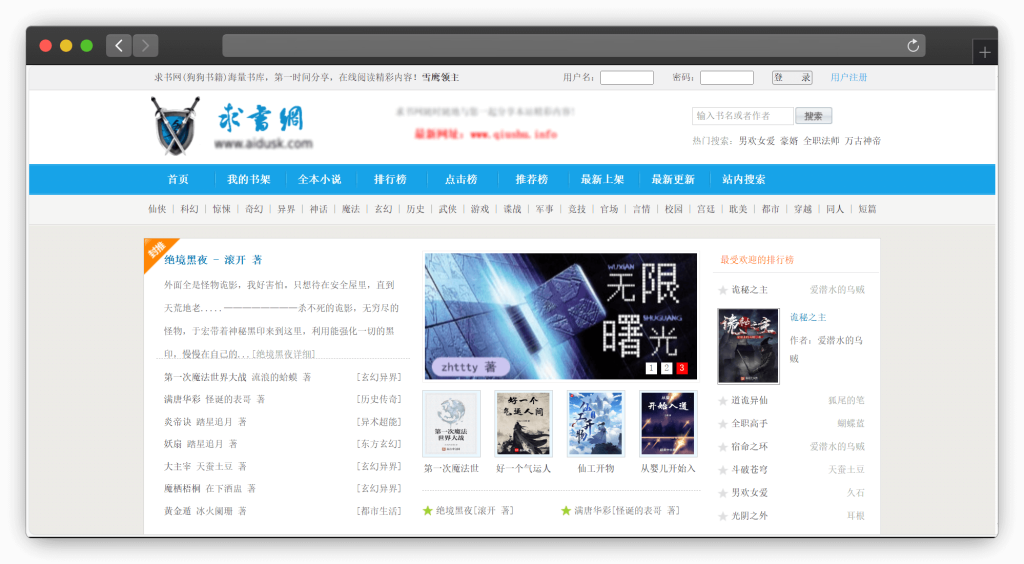Click the star beside 诡秘之主 ranking entry
This screenshot has height=564, width=1024.
point(723,290)
